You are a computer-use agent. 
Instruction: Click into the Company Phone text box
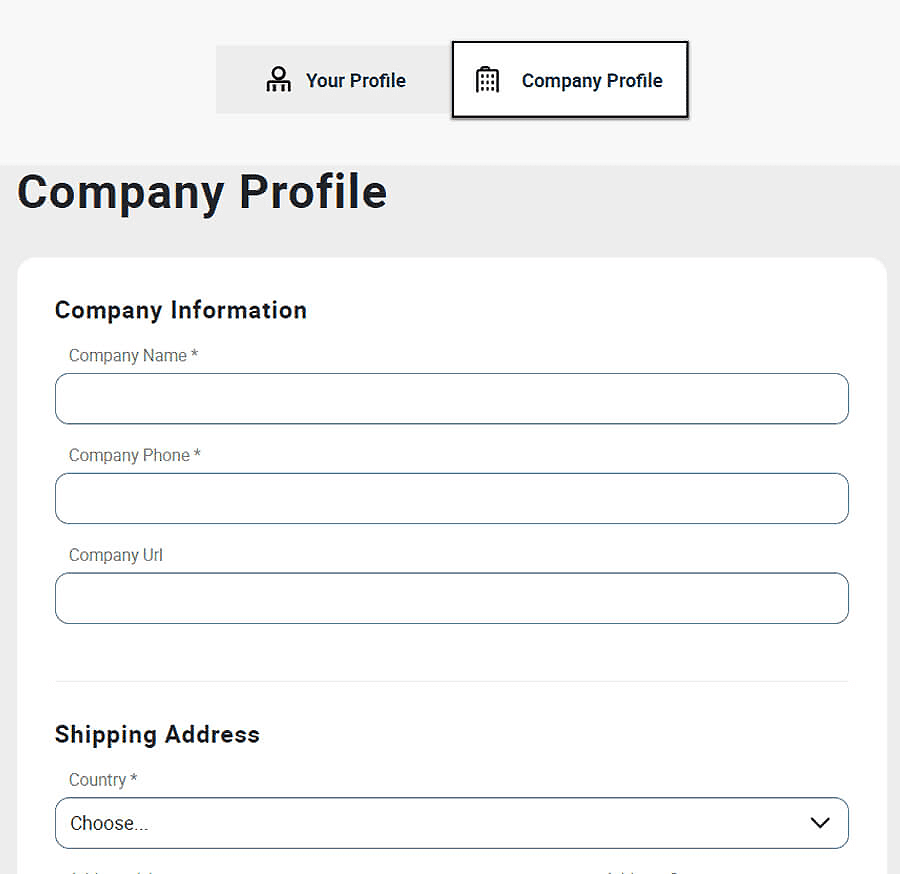[x=451, y=499]
